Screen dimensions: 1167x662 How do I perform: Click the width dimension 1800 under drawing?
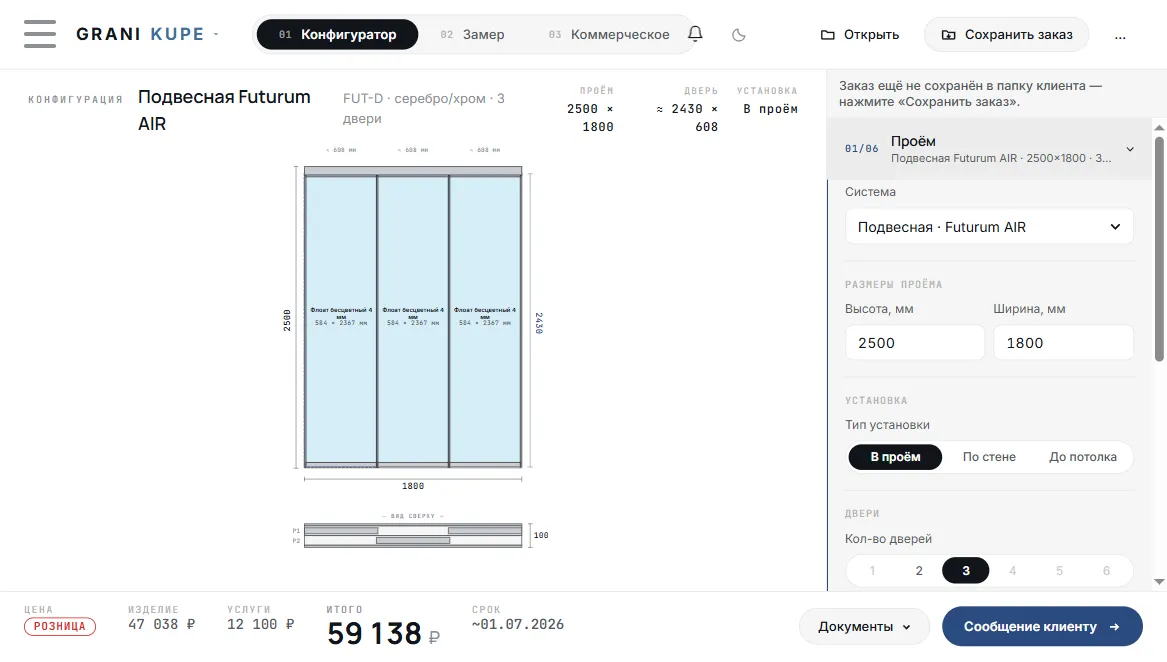click(x=413, y=486)
